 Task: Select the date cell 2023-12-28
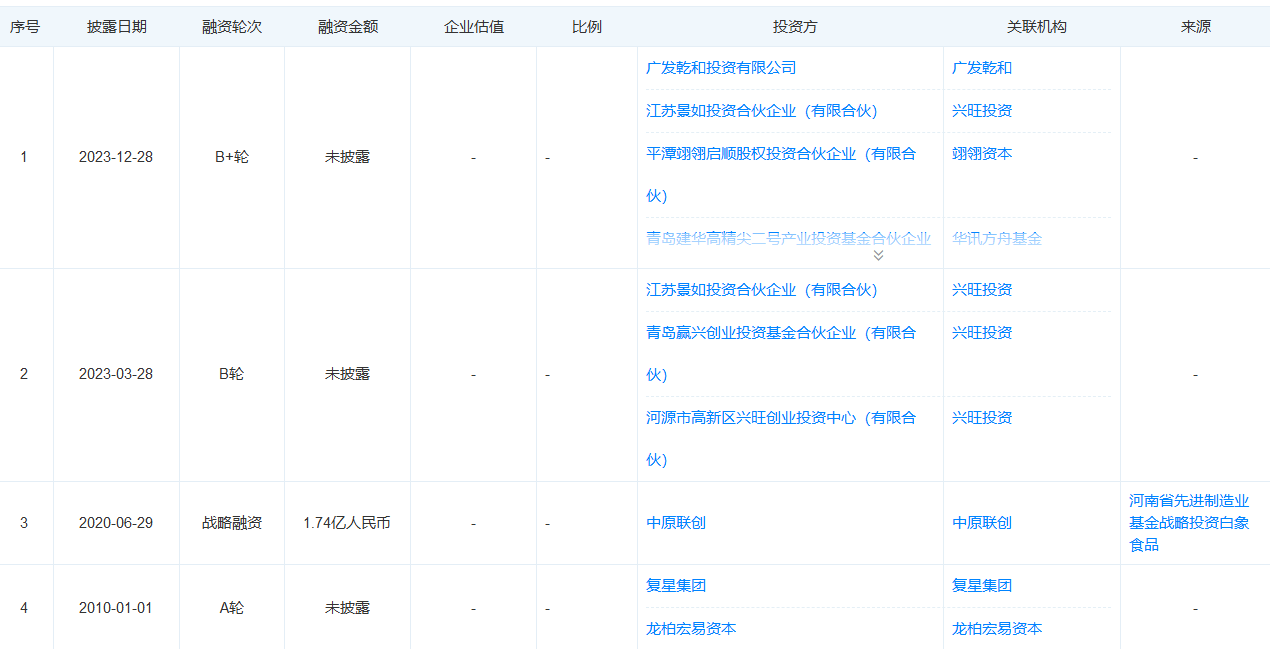pos(116,158)
